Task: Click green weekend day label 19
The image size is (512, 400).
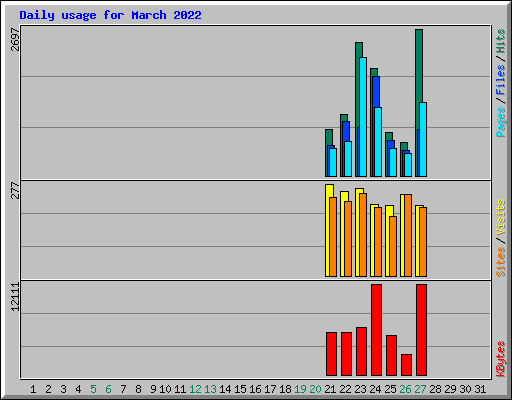Action: tap(300, 389)
